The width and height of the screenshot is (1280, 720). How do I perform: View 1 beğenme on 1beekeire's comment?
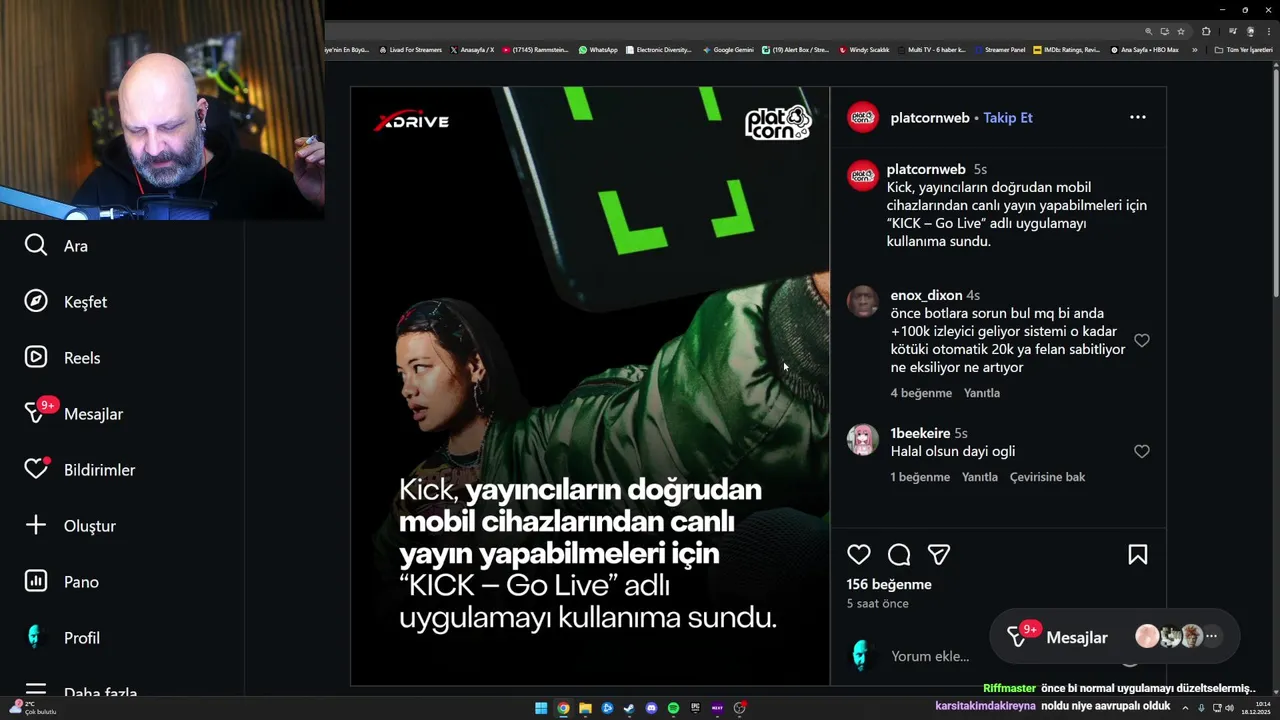pos(920,477)
